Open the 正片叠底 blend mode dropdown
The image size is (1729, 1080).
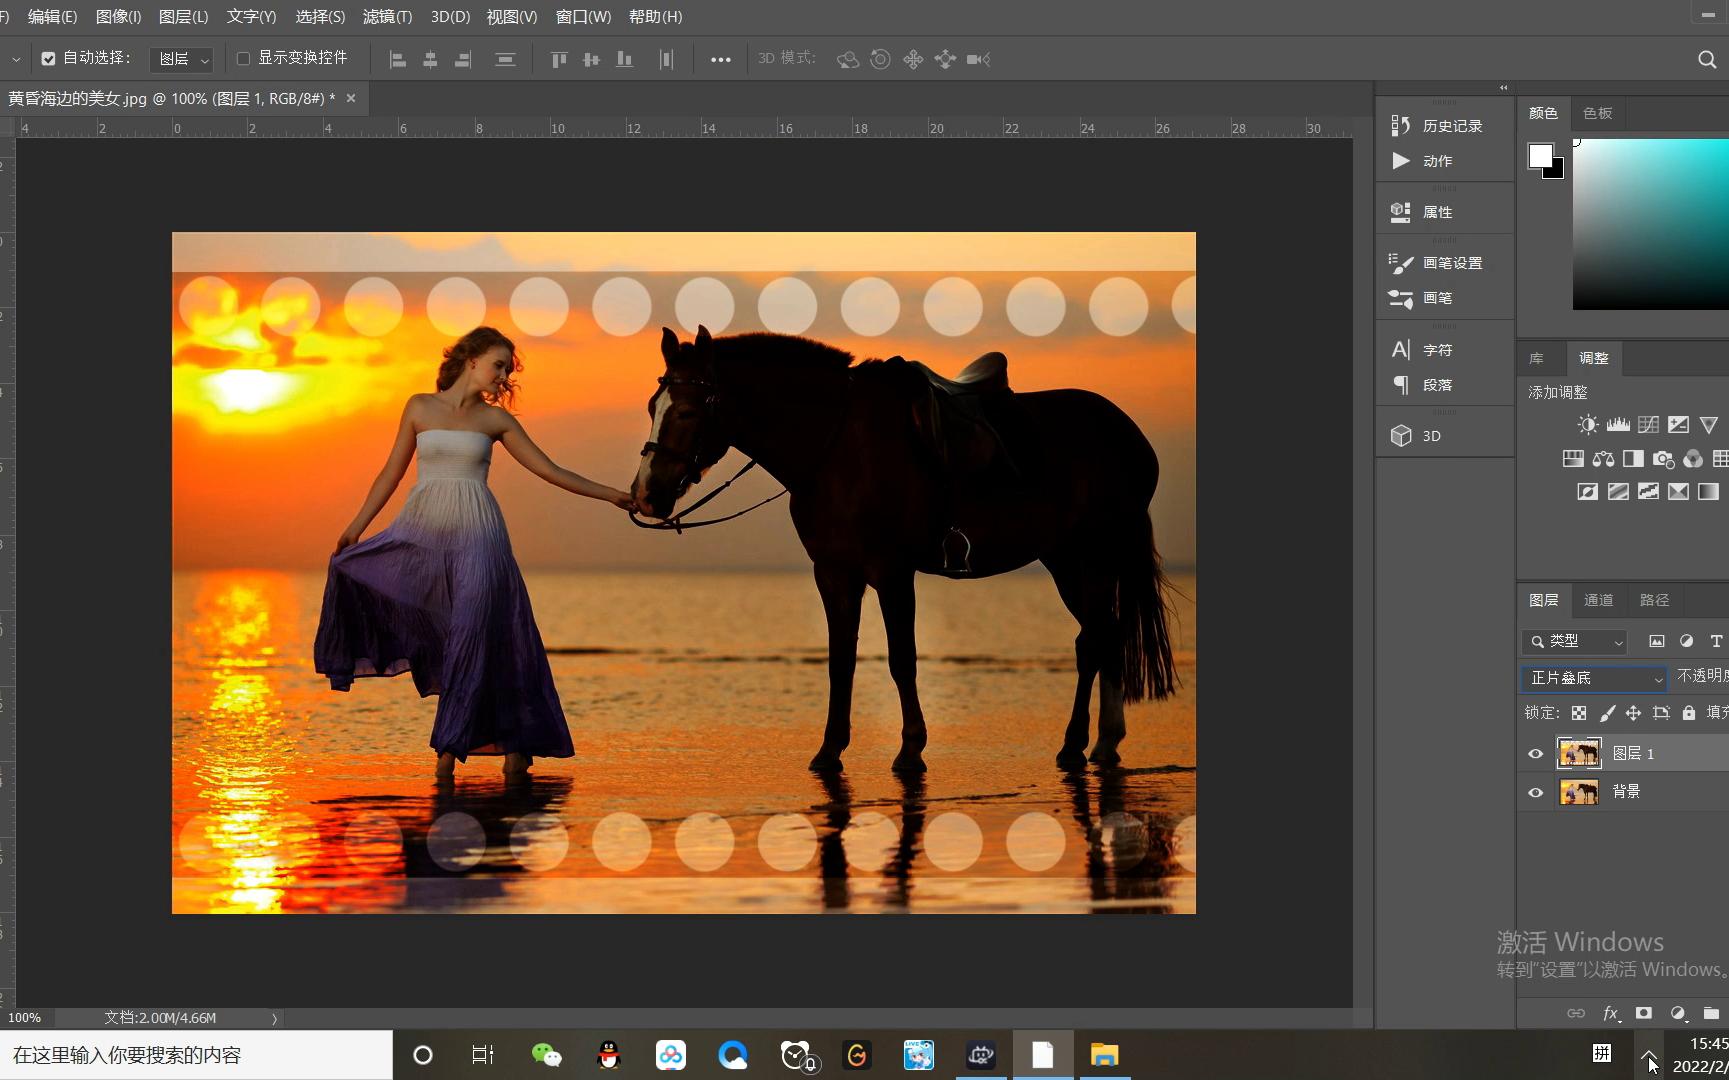click(1594, 678)
